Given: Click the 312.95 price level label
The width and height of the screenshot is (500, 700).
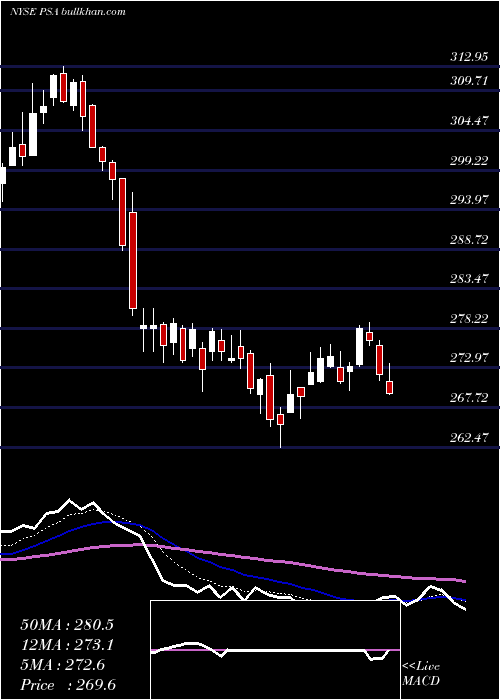Looking at the screenshot, I should pos(469,57).
